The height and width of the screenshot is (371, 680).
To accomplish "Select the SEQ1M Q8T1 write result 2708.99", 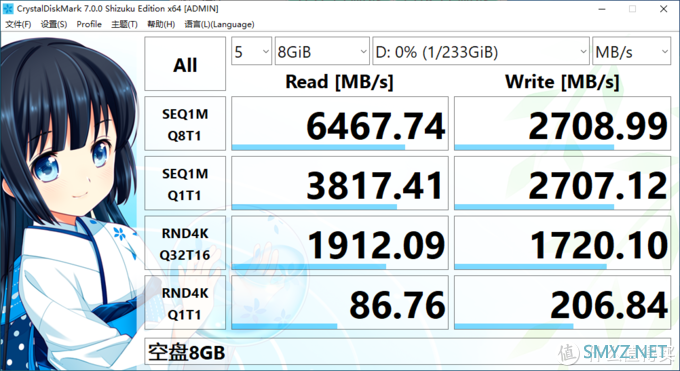I will pos(562,124).
